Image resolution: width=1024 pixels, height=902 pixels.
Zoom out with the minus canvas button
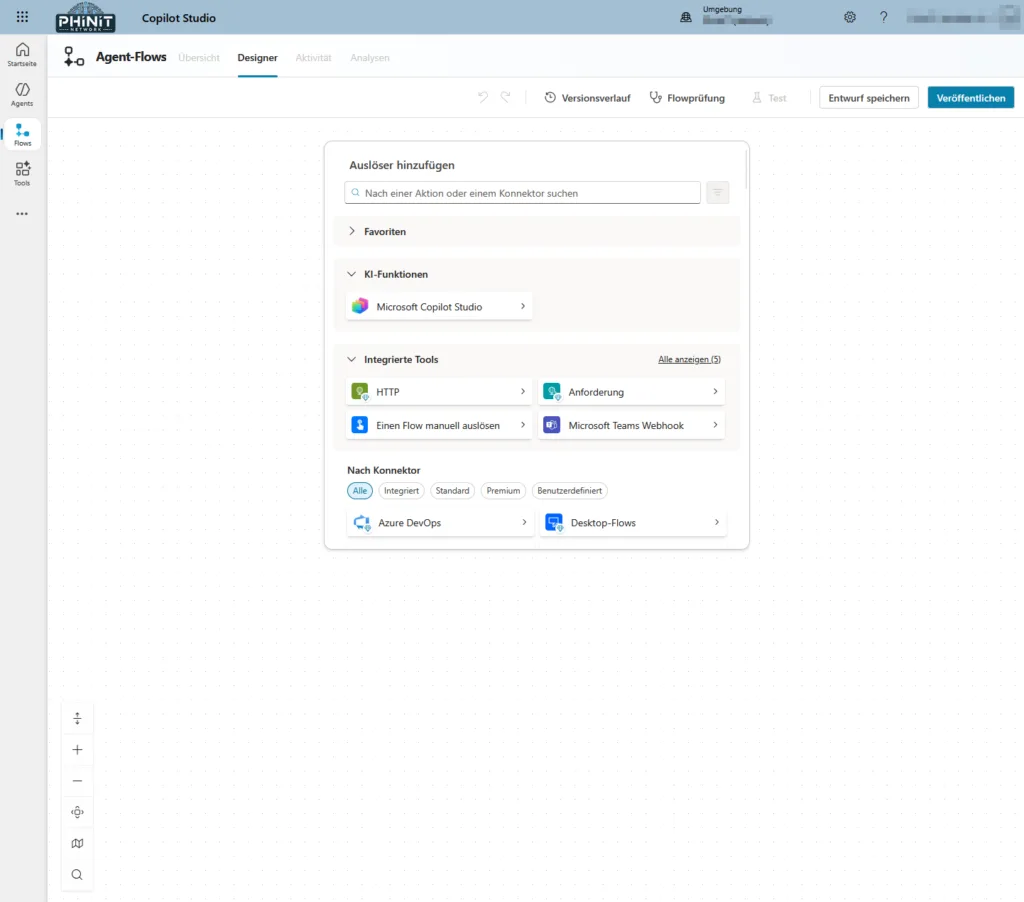coord(77,781)
